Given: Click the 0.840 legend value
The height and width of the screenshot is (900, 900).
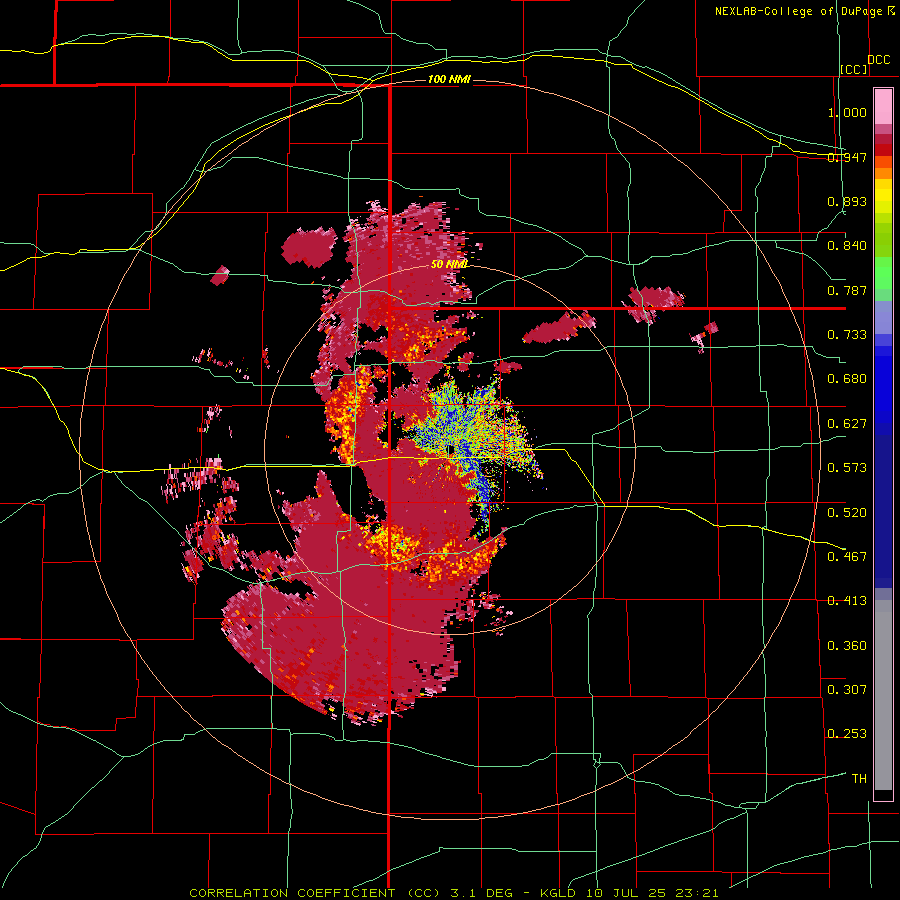Looking at the screenshot, I should pyautogui.click(x=847, y=246).
